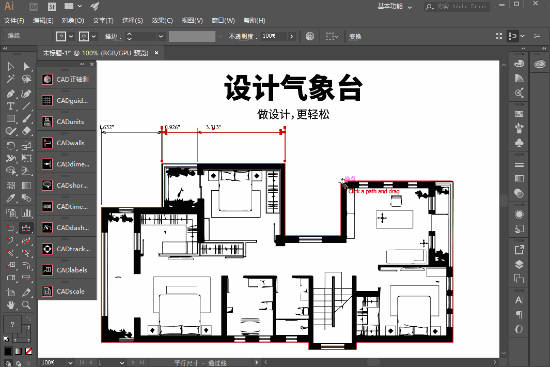Viewport: 550px width, 367px height.
Task: Select the Rotate tool
Action: (11, 146)
